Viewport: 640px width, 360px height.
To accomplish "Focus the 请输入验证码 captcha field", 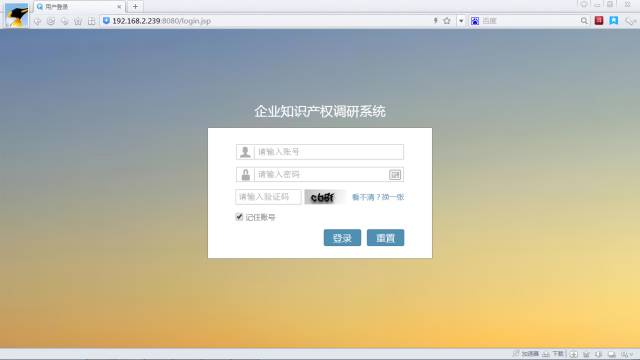I will 268,197.
